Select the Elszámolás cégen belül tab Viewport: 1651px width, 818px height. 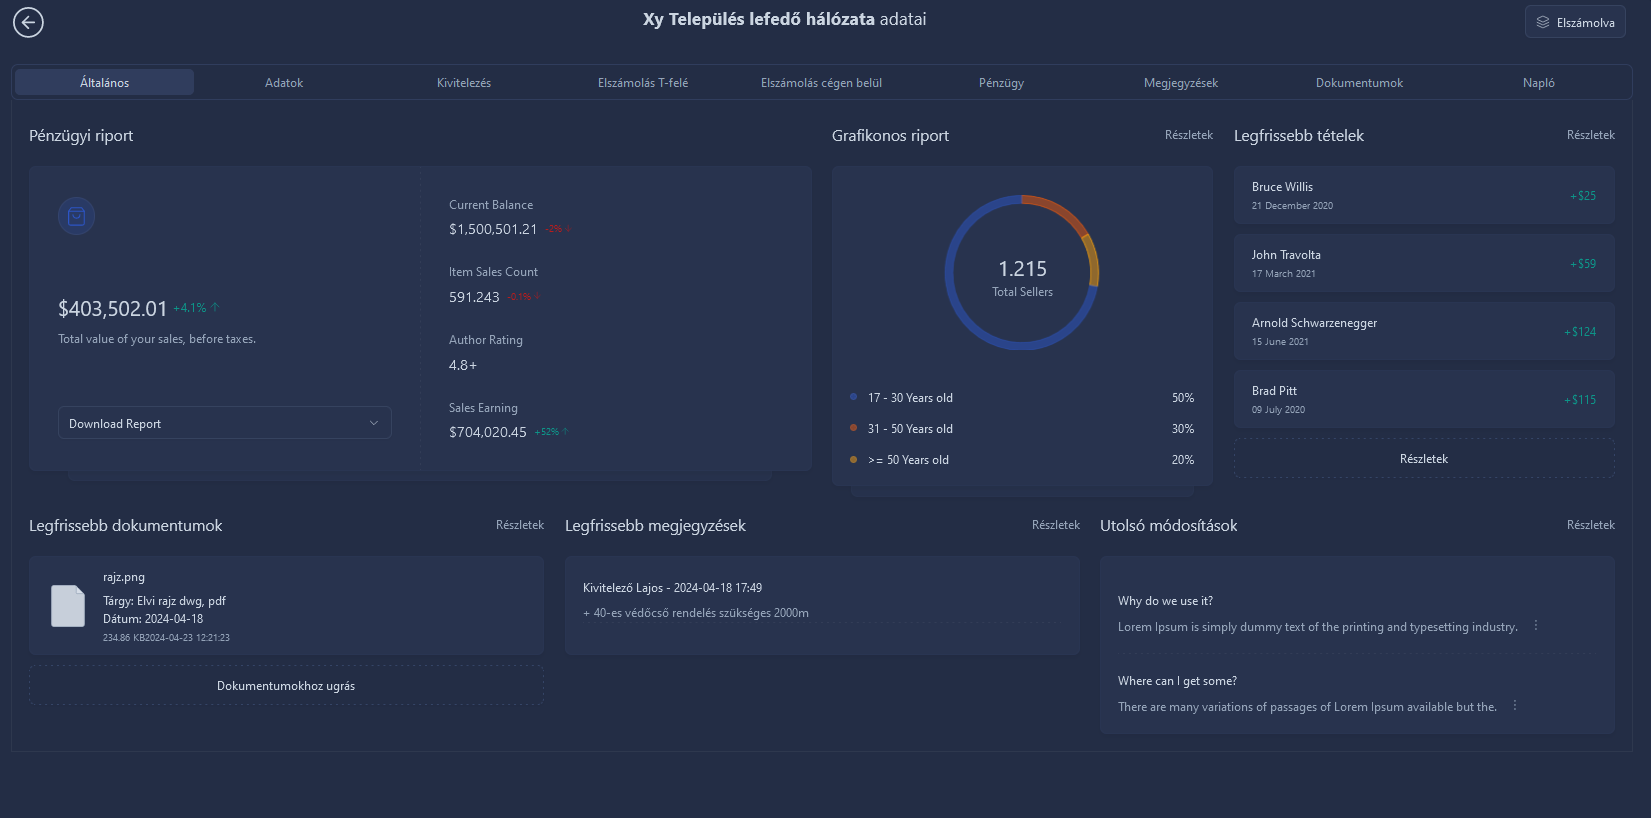point(822,83)
